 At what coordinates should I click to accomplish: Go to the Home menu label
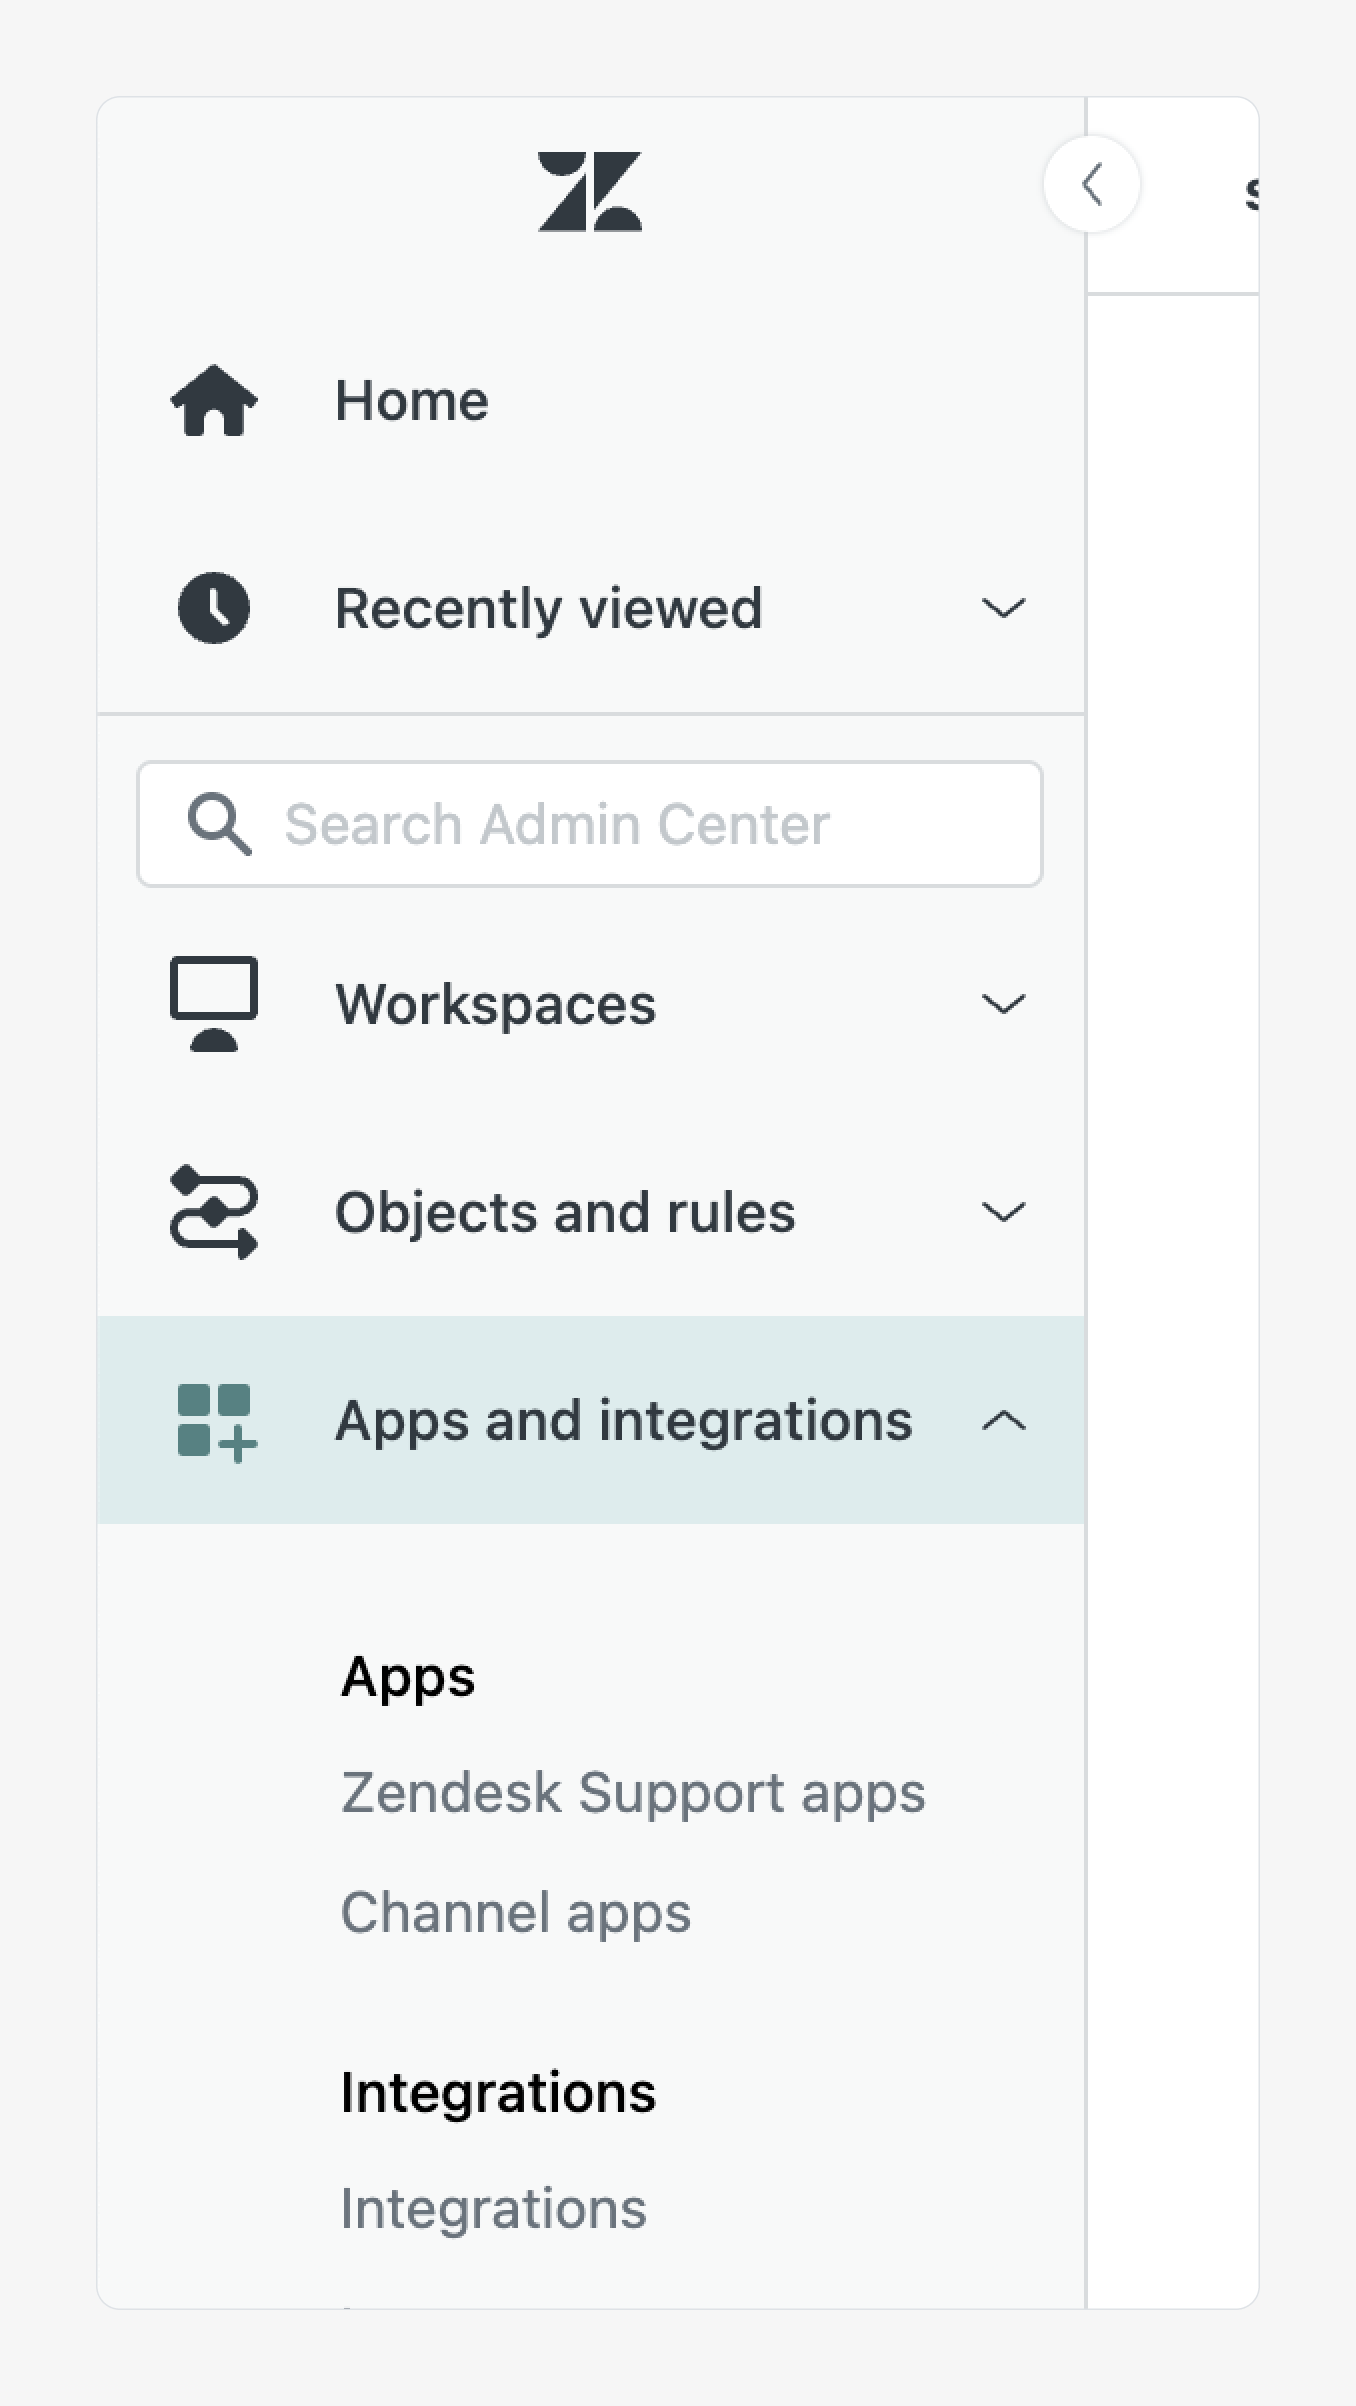tap(411, 401)
